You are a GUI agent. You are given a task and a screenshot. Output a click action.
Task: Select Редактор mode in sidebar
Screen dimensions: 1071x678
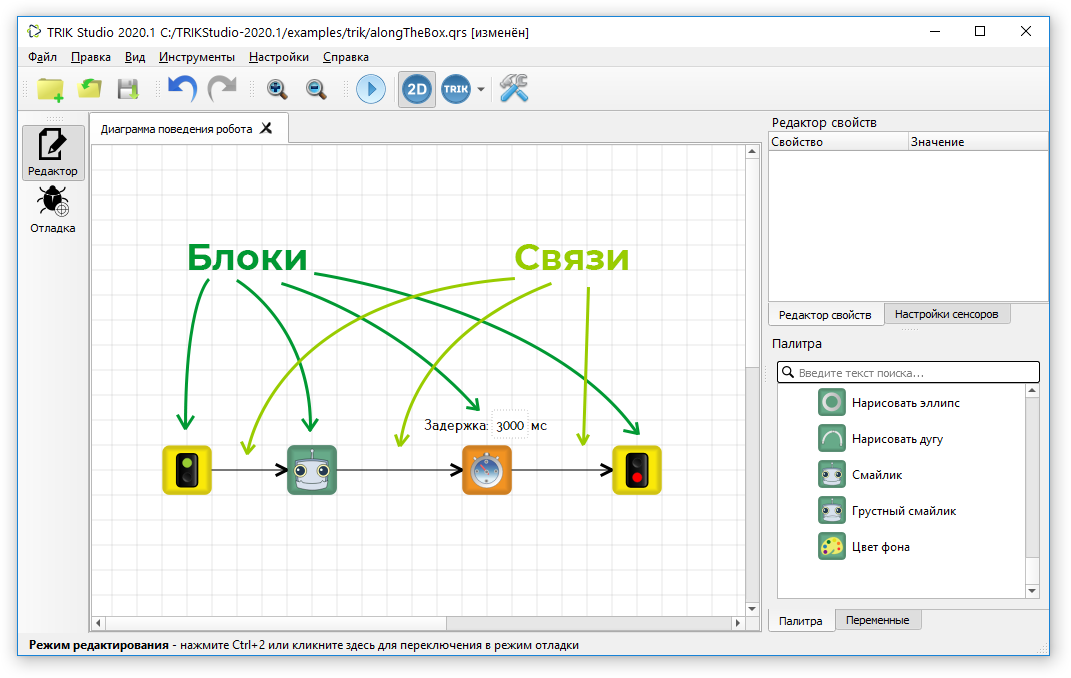[x=53, y=153]
